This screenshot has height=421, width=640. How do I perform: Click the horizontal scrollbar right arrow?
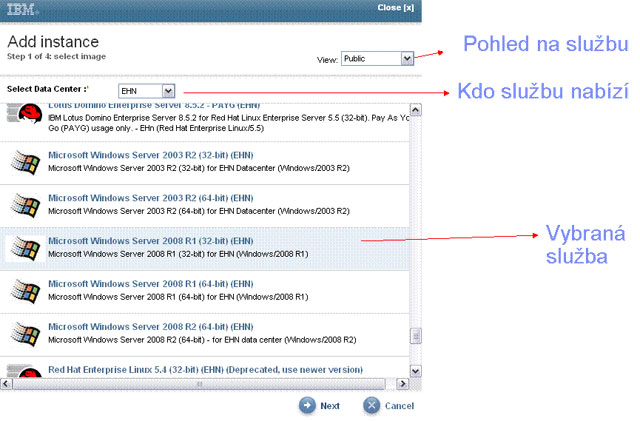(402, 384)
